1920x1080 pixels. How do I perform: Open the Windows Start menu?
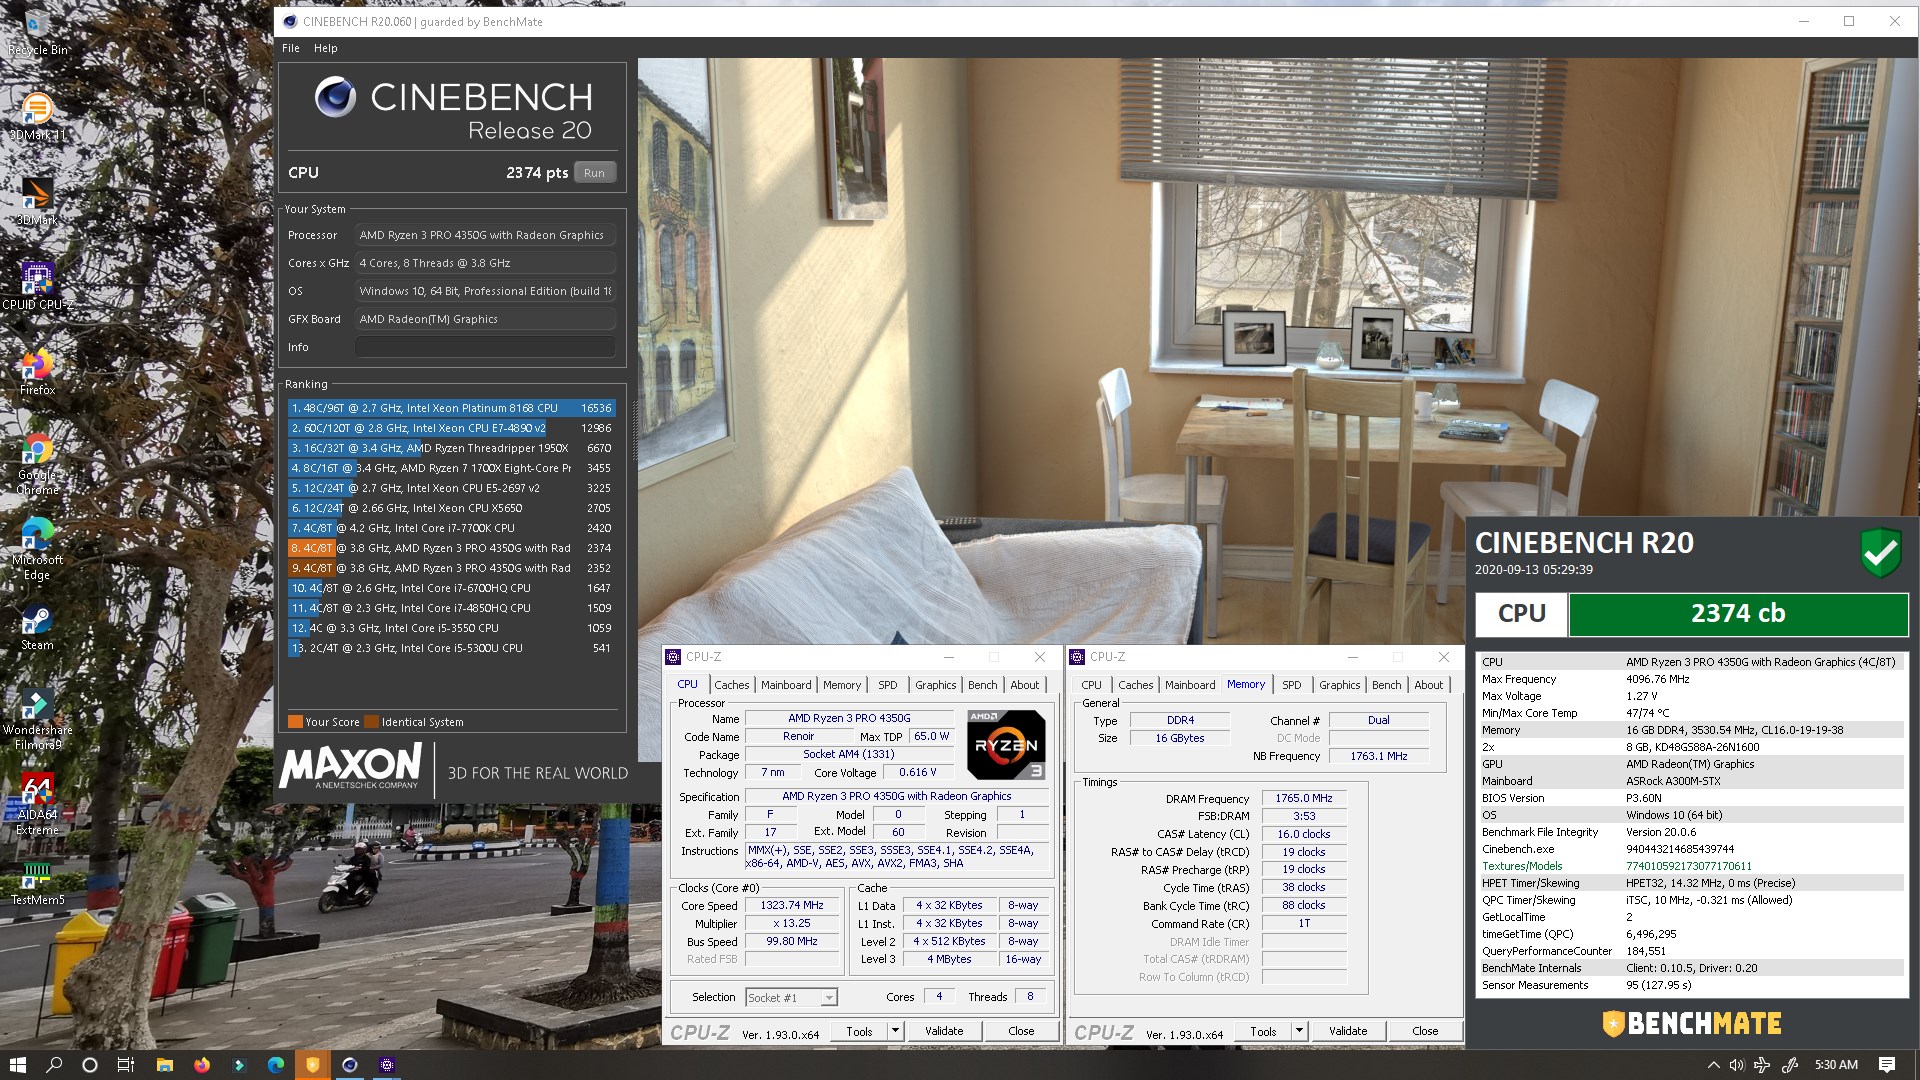tap(17, 1065)
